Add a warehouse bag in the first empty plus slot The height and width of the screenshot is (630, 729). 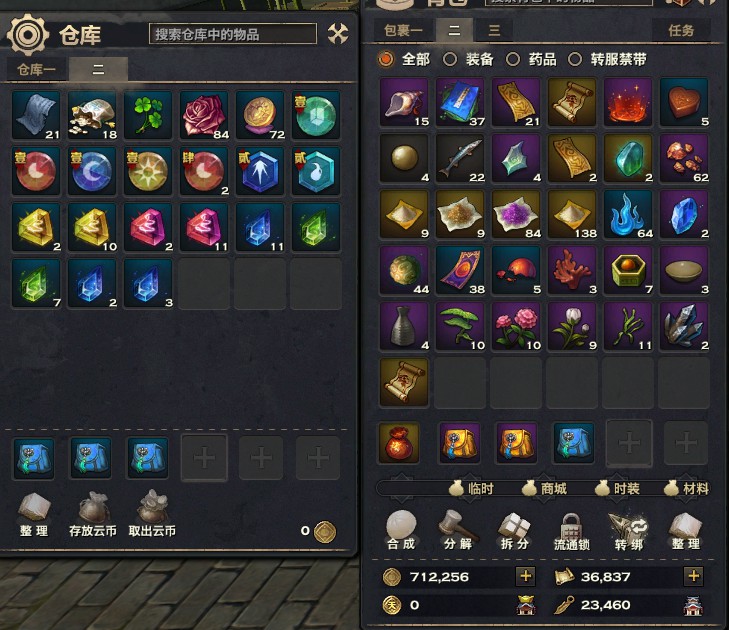[x=204, y=458]
